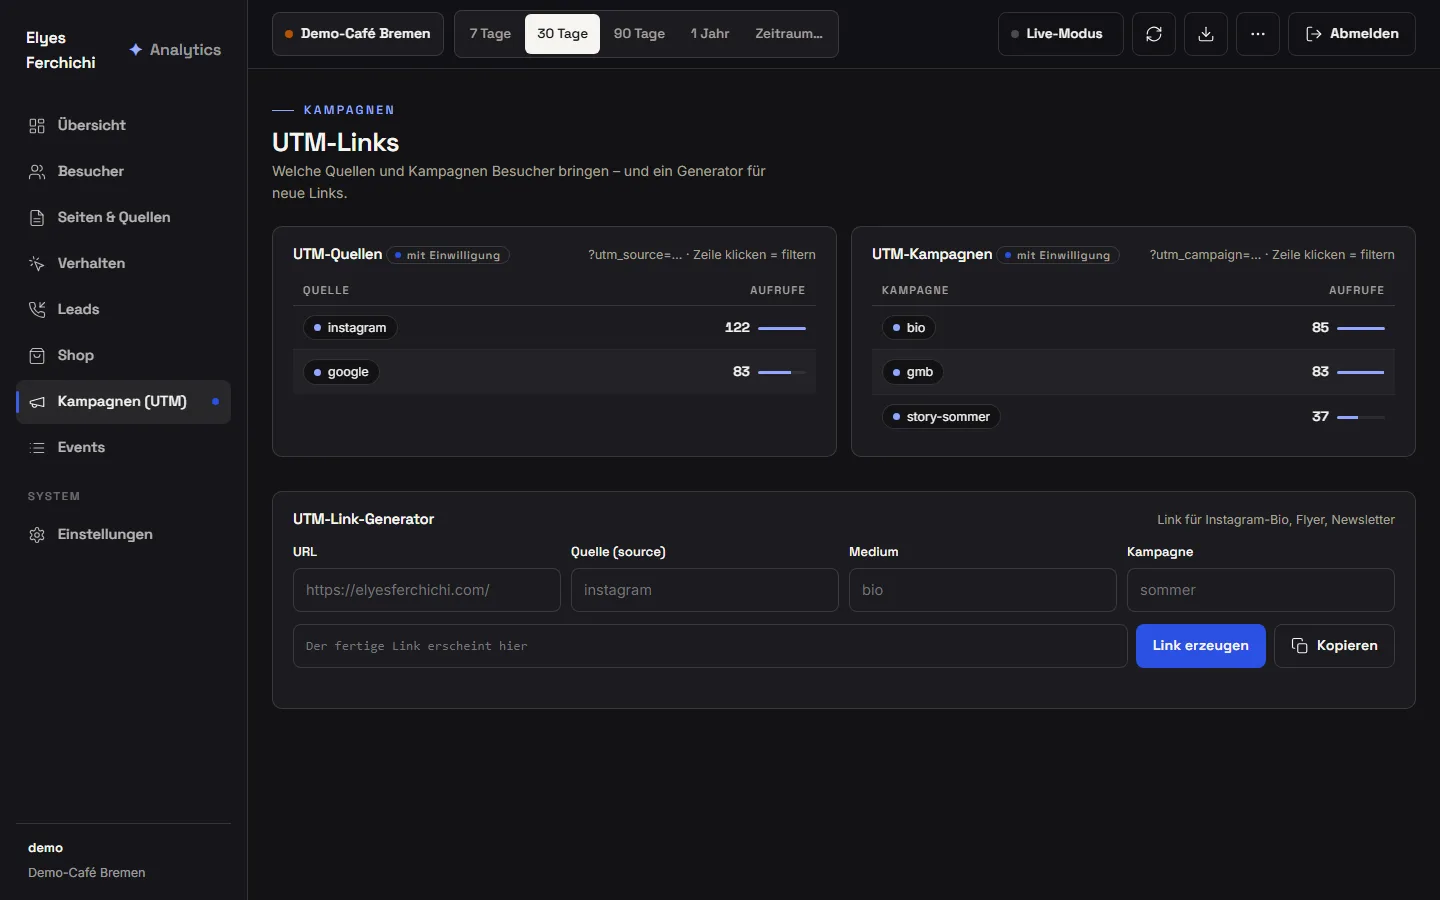Filter by the google source row
The image size is (1440, 900).
(554, 372)
